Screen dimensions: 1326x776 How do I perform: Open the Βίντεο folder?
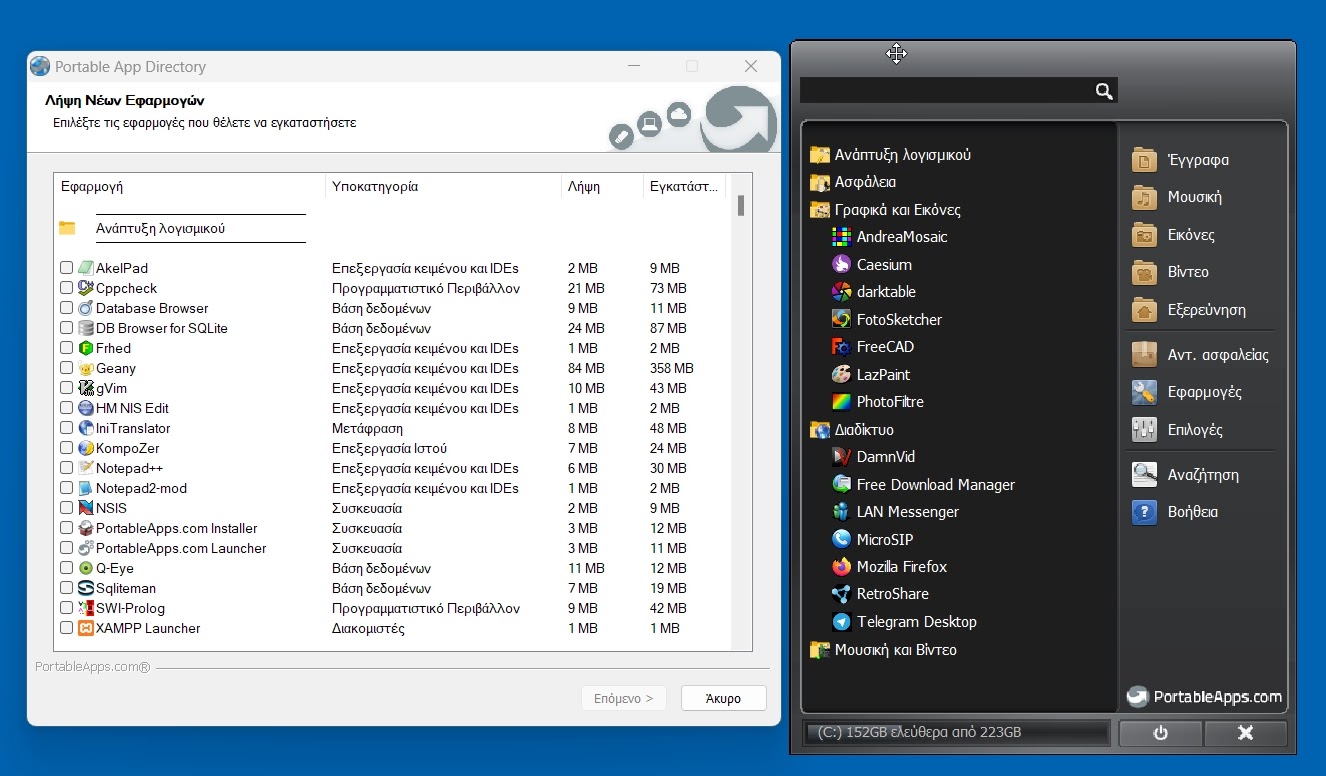(1170, 272)
